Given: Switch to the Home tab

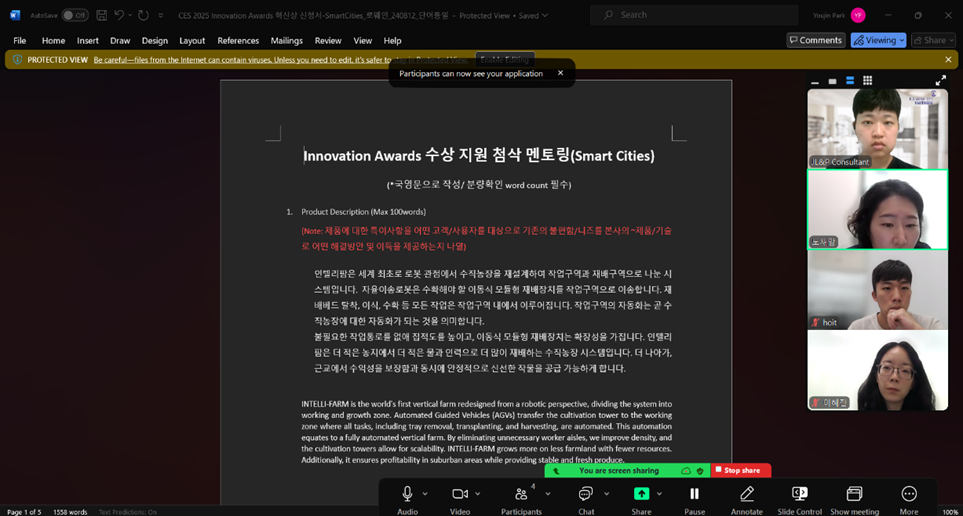Looking at the screenshot, I should [x=53, y=41].
